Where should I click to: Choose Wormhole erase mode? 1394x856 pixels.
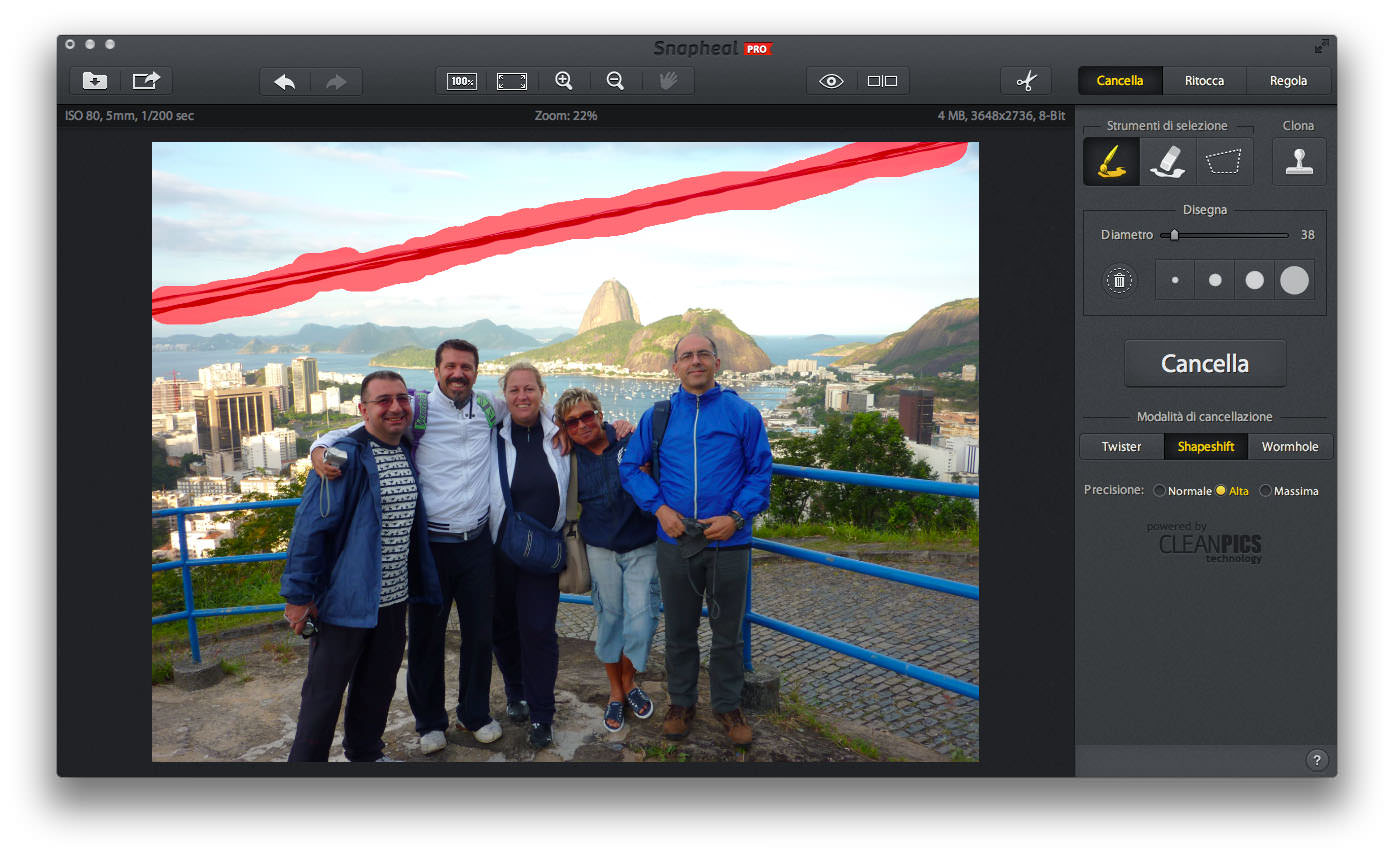(x=1289, y=447)
